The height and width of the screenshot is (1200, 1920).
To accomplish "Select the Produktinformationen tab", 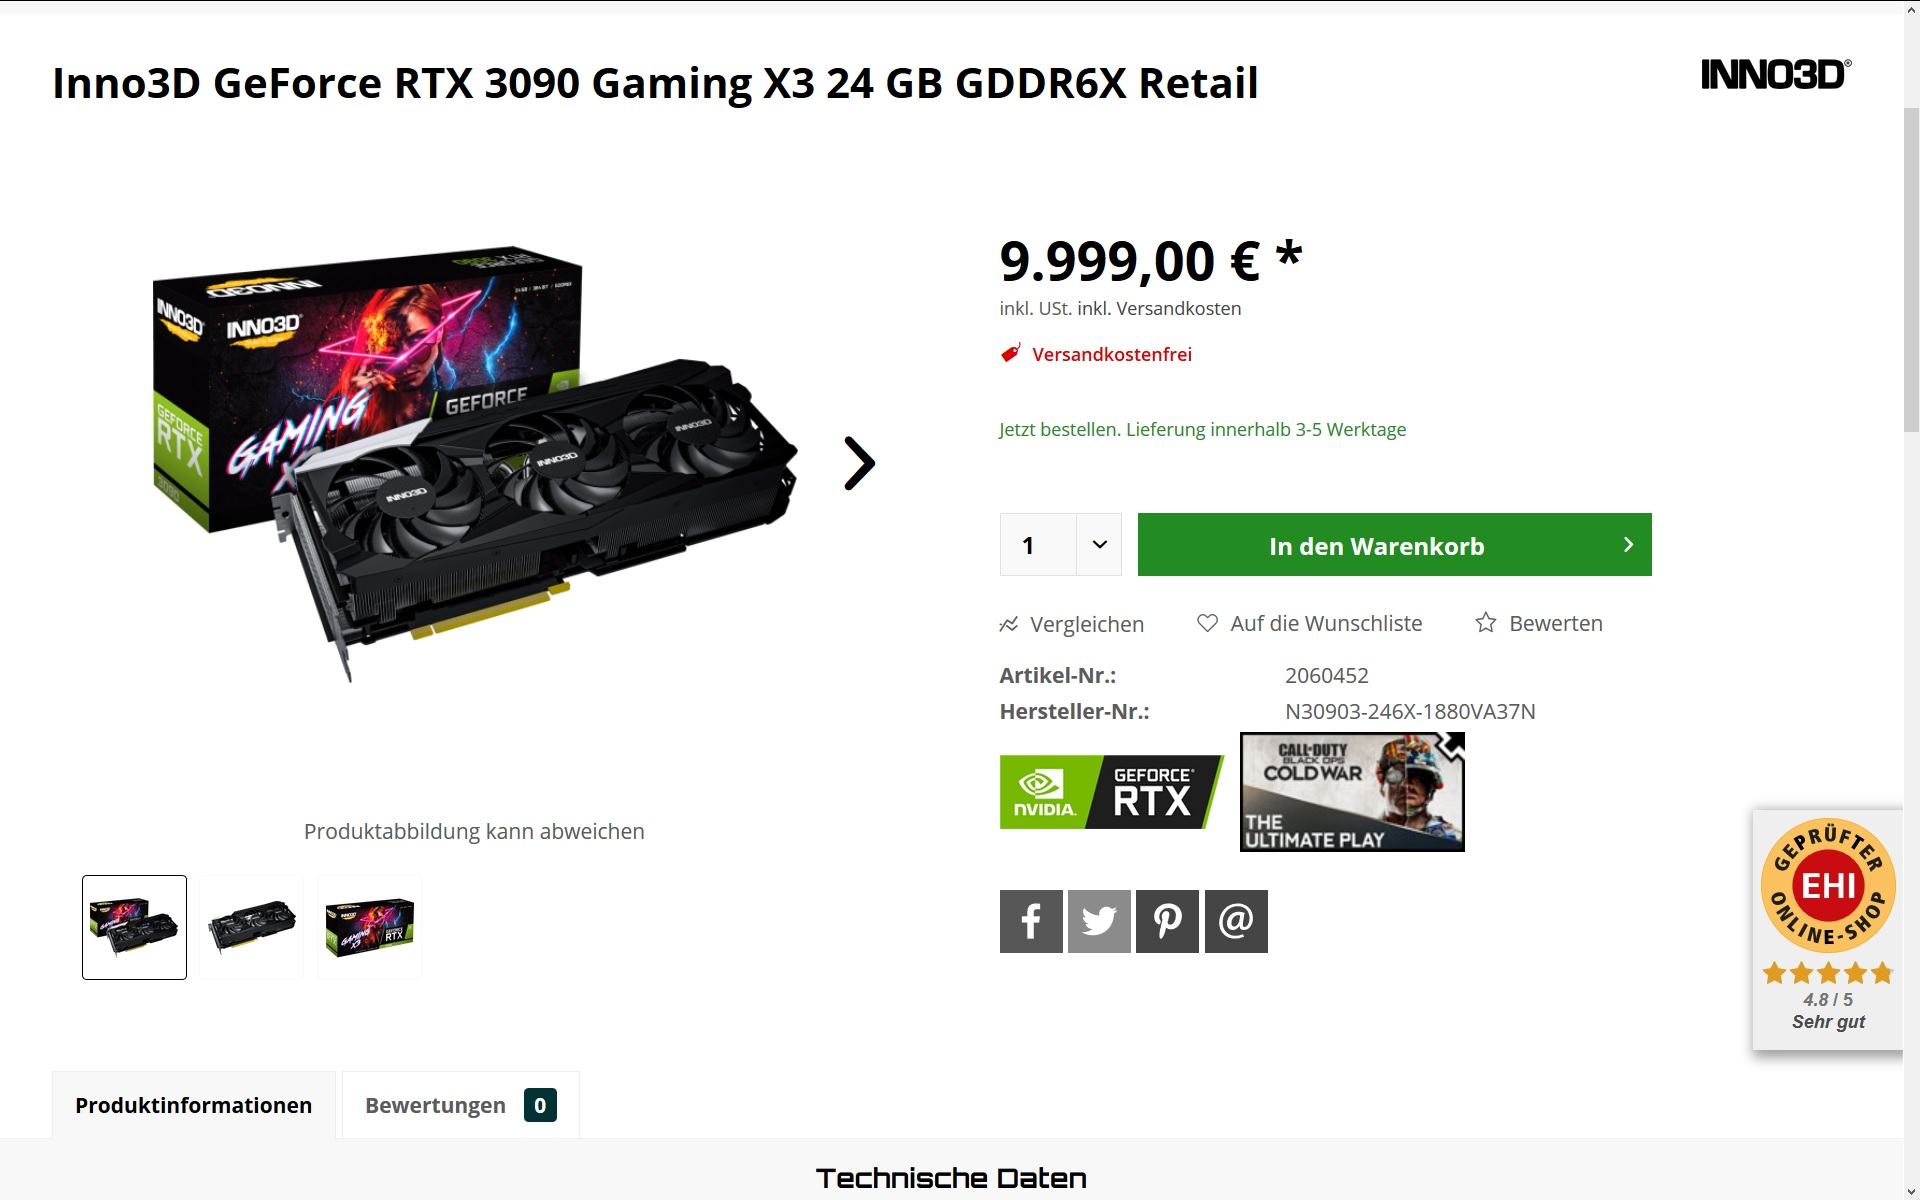I will 194,1105.
